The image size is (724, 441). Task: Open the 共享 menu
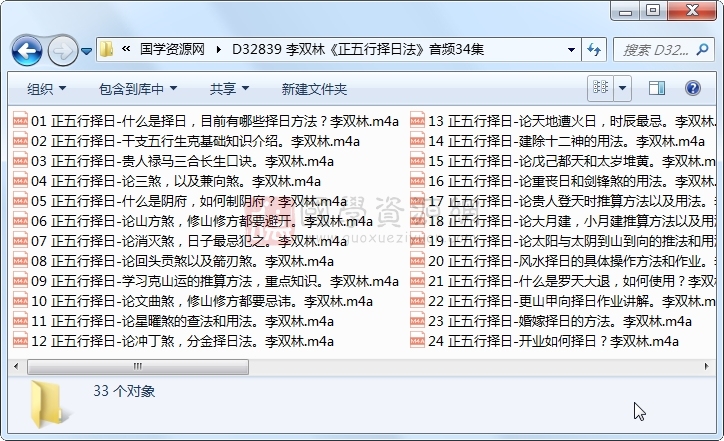coord(229,89)
